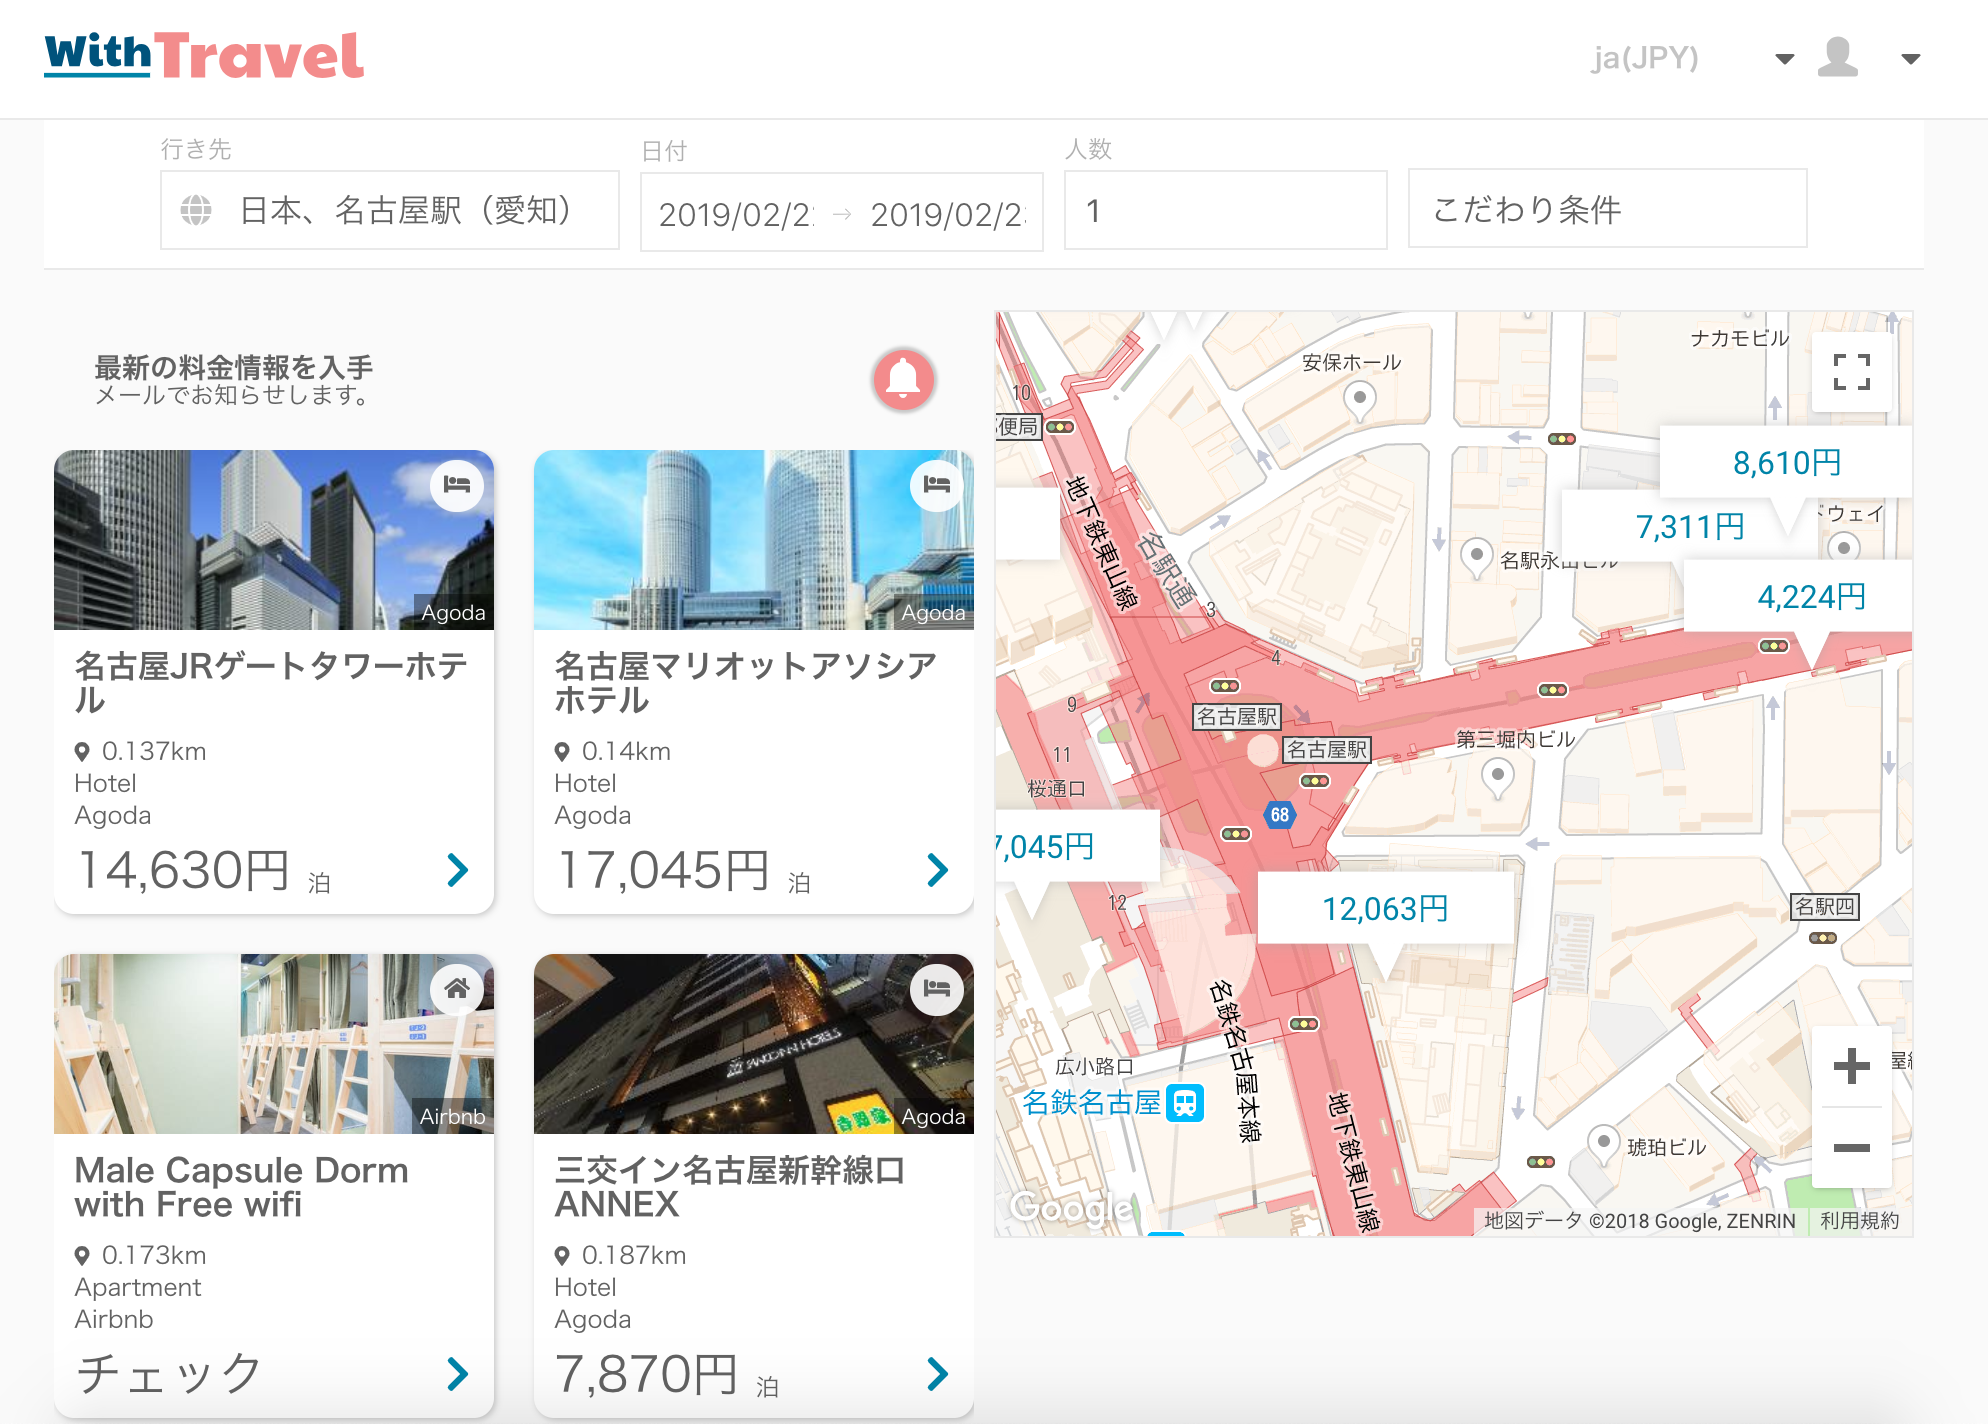Click bed icon on JR Gate Tower card
This screenshot has width=1988, height=1424.
(x=457, y=485)
